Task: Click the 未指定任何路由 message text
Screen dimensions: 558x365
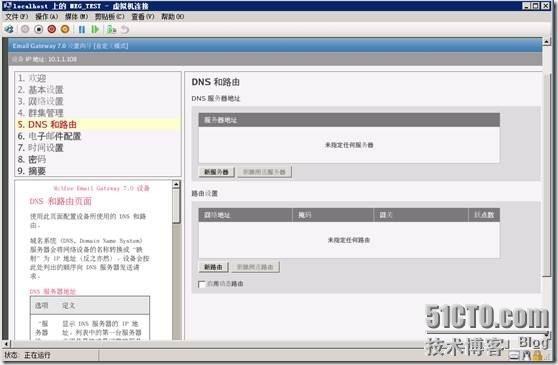Action: tap(349, 240)
